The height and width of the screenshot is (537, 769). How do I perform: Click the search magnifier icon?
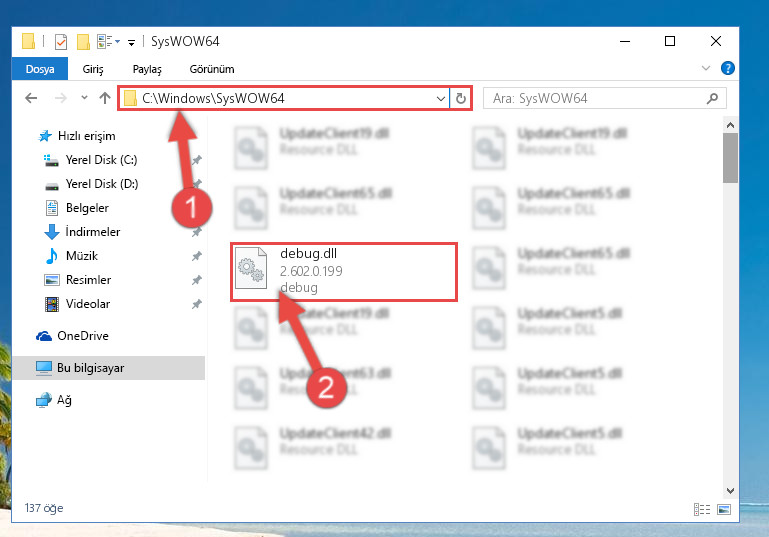(712, 99)
